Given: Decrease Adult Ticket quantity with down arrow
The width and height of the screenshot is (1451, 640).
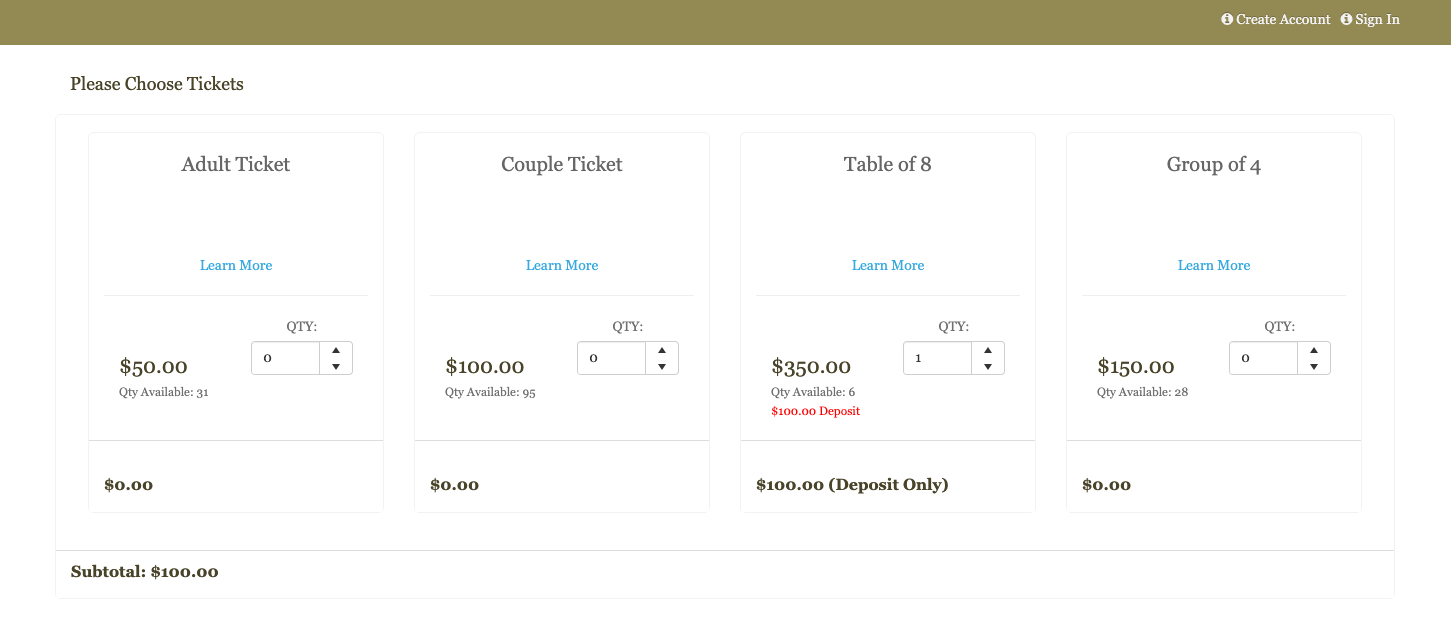Looking at the screenshot, I should 336,367.
